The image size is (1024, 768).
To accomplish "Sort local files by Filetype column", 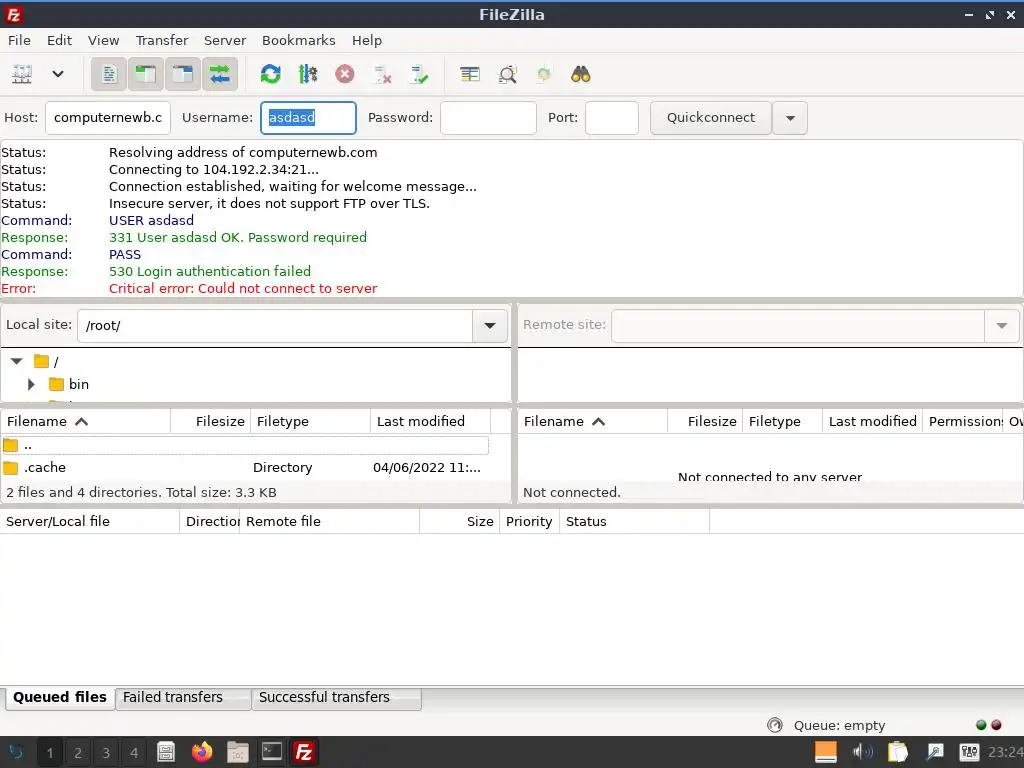I will point(310,421).
